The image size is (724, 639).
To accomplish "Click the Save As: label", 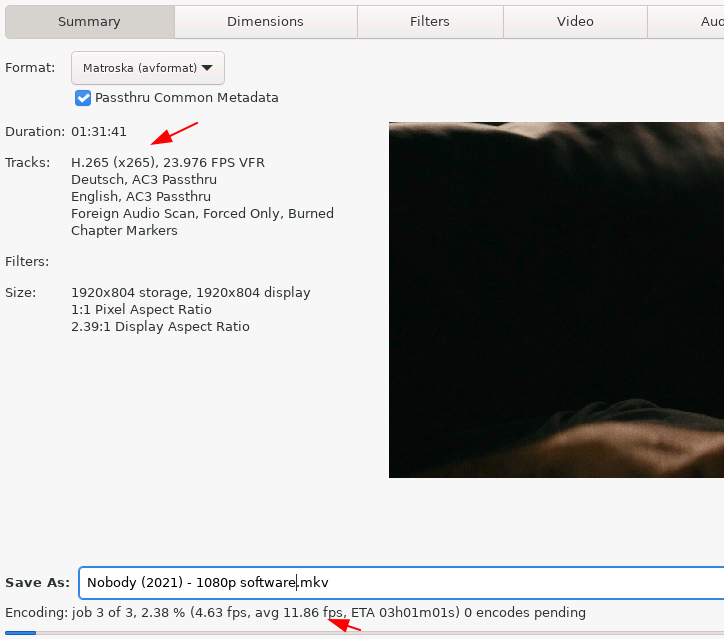I will [37, 583].
